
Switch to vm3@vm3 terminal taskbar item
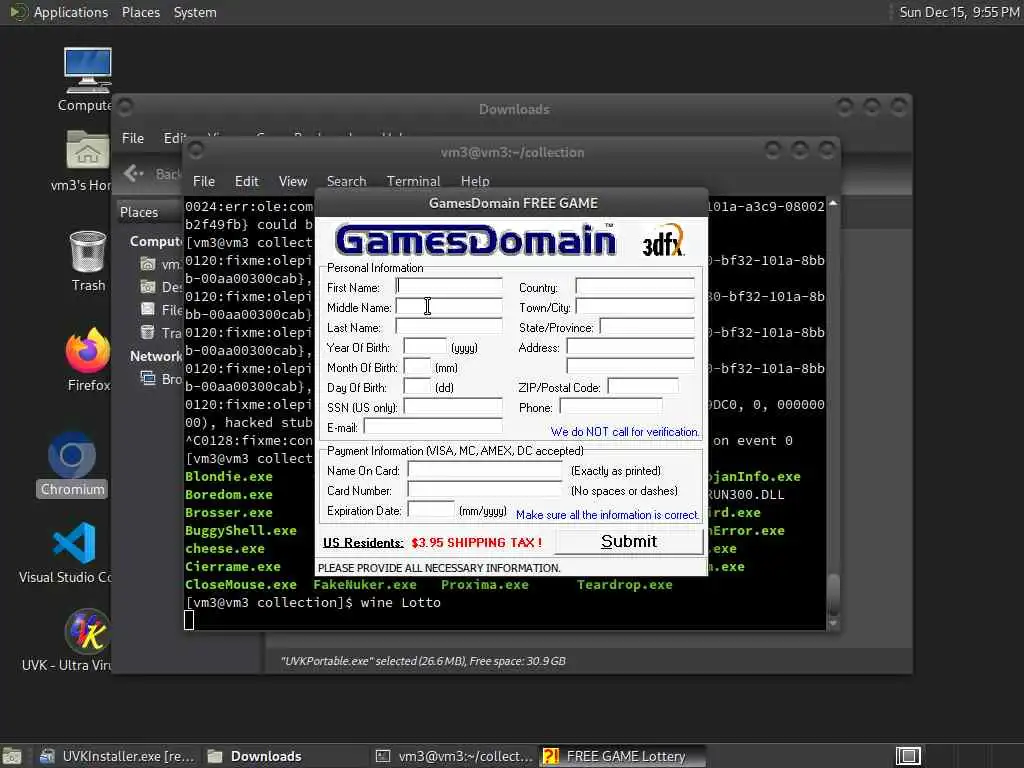point(455,756)
